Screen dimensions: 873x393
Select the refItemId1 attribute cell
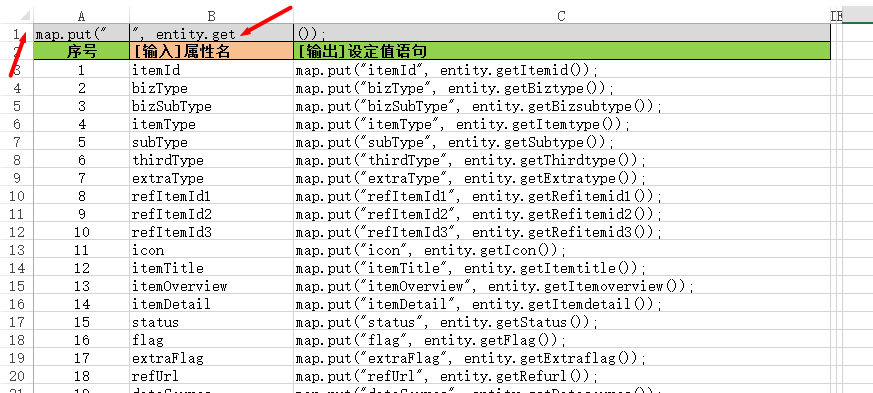point(212,196)
